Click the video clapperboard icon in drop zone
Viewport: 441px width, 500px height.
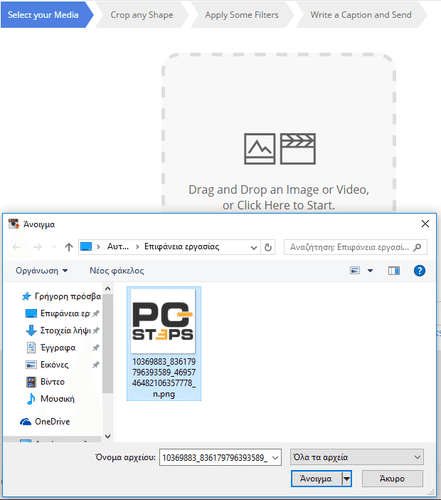pos(298,149)
